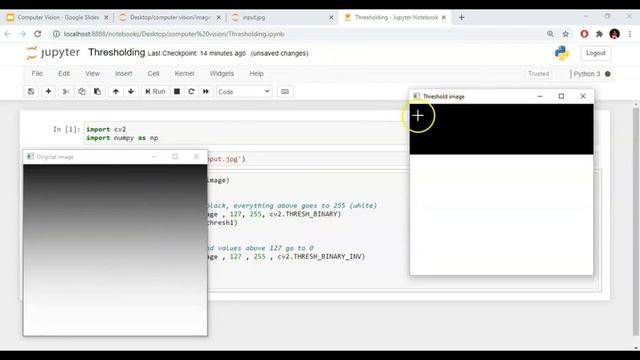640x360 pixels.
Task: Save notebook with the floppy disk icon
Action: (31, 91)
